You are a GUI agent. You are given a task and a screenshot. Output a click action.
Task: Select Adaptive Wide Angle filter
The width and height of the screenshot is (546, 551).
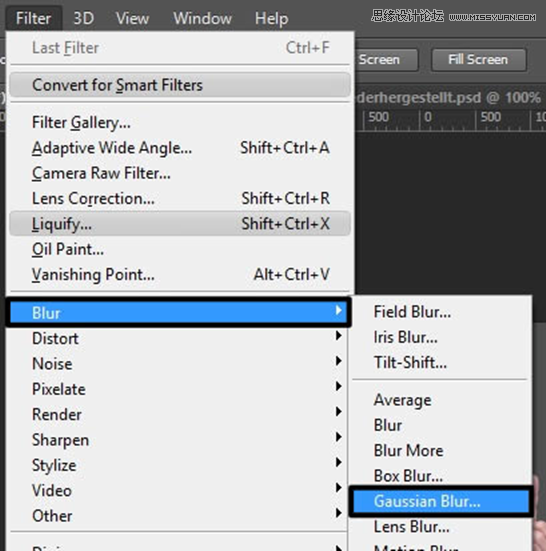[180, 148]
